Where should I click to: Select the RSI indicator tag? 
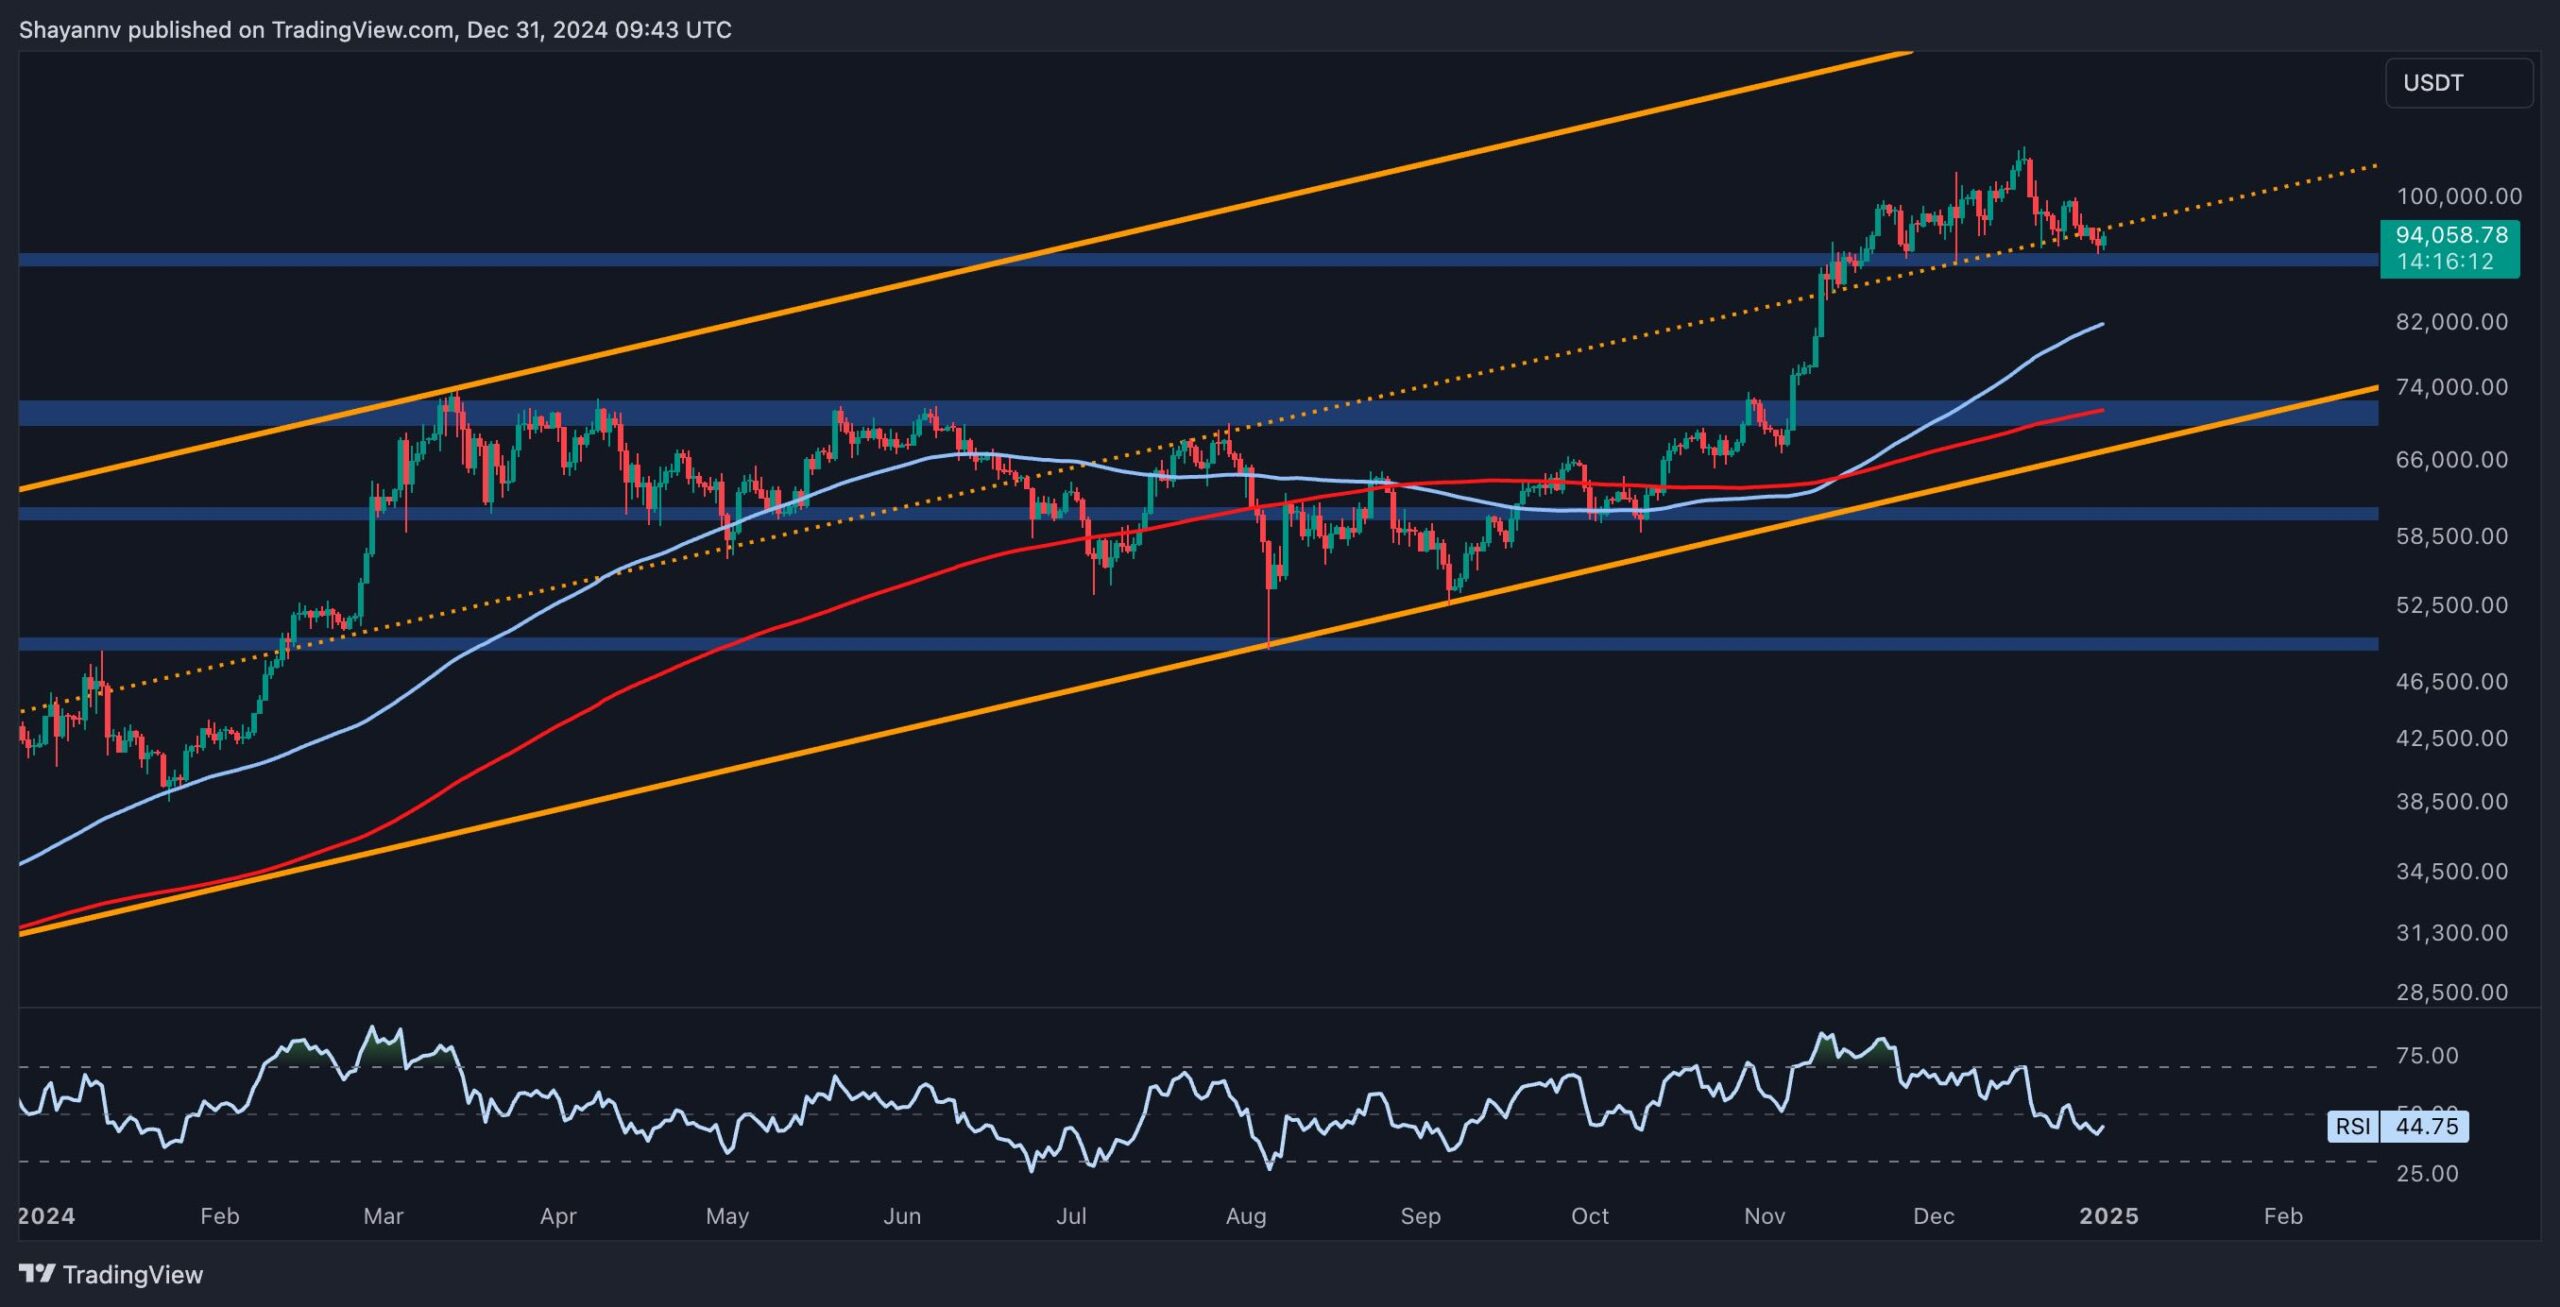[2352, 1127]
